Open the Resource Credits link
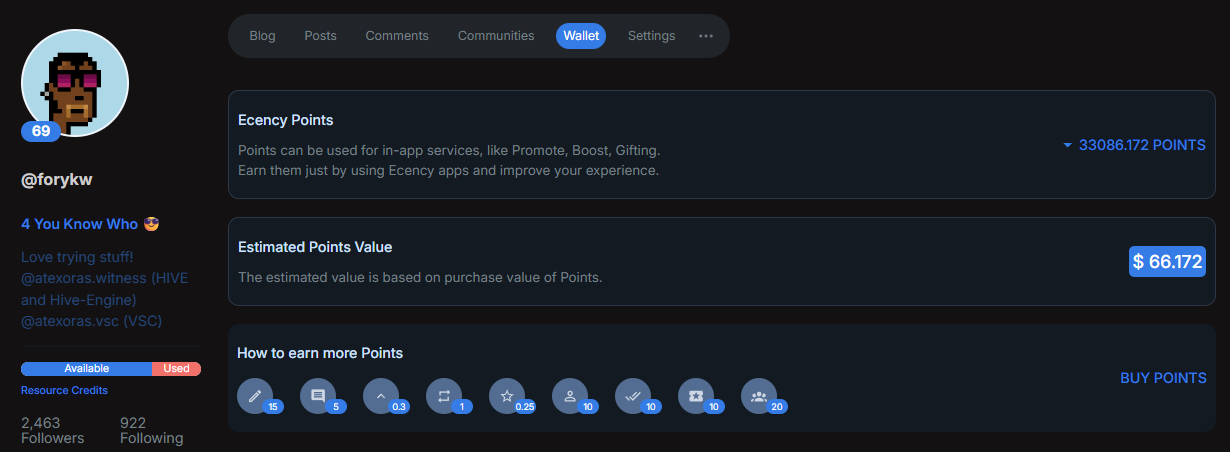Image resolution: width=1230 pixels, height=452 pixels. pyautogui.click(x=64, y=390)
